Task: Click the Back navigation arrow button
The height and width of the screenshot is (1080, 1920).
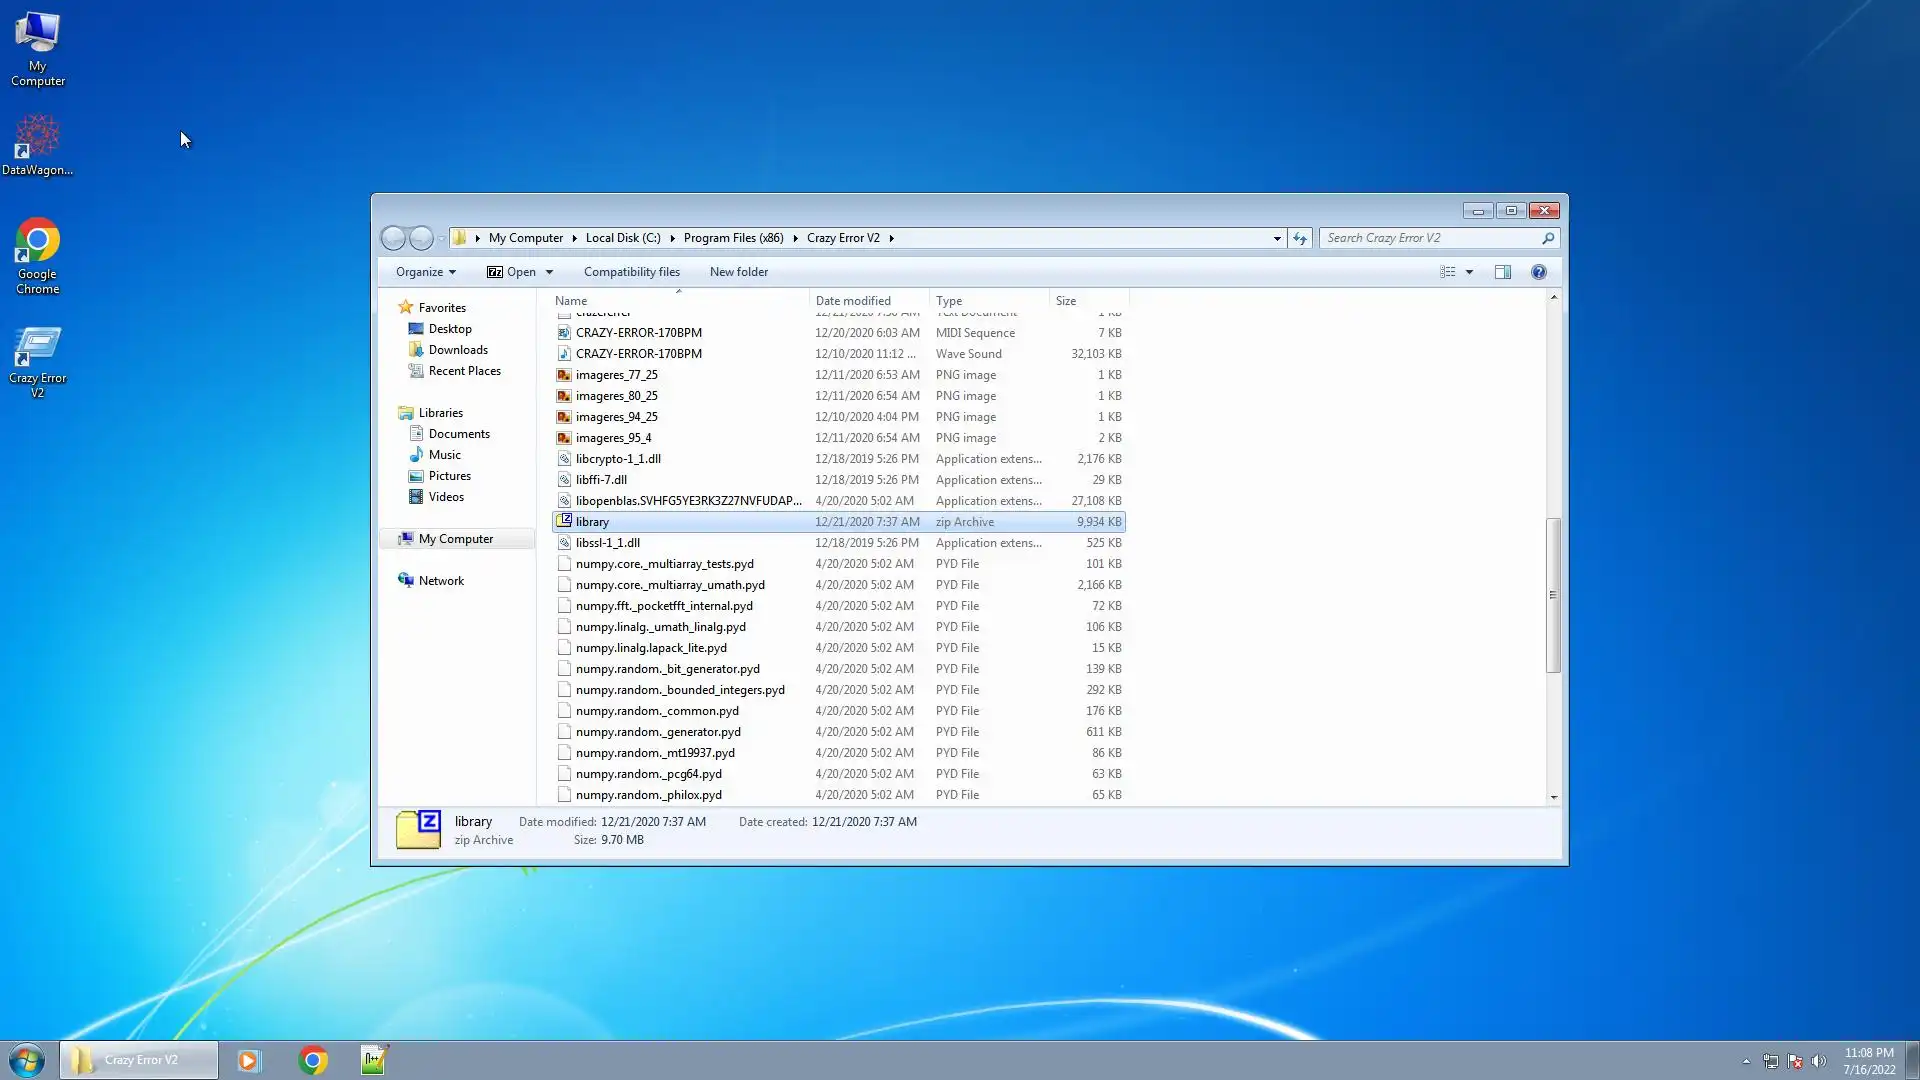Action: pos(394,238)
